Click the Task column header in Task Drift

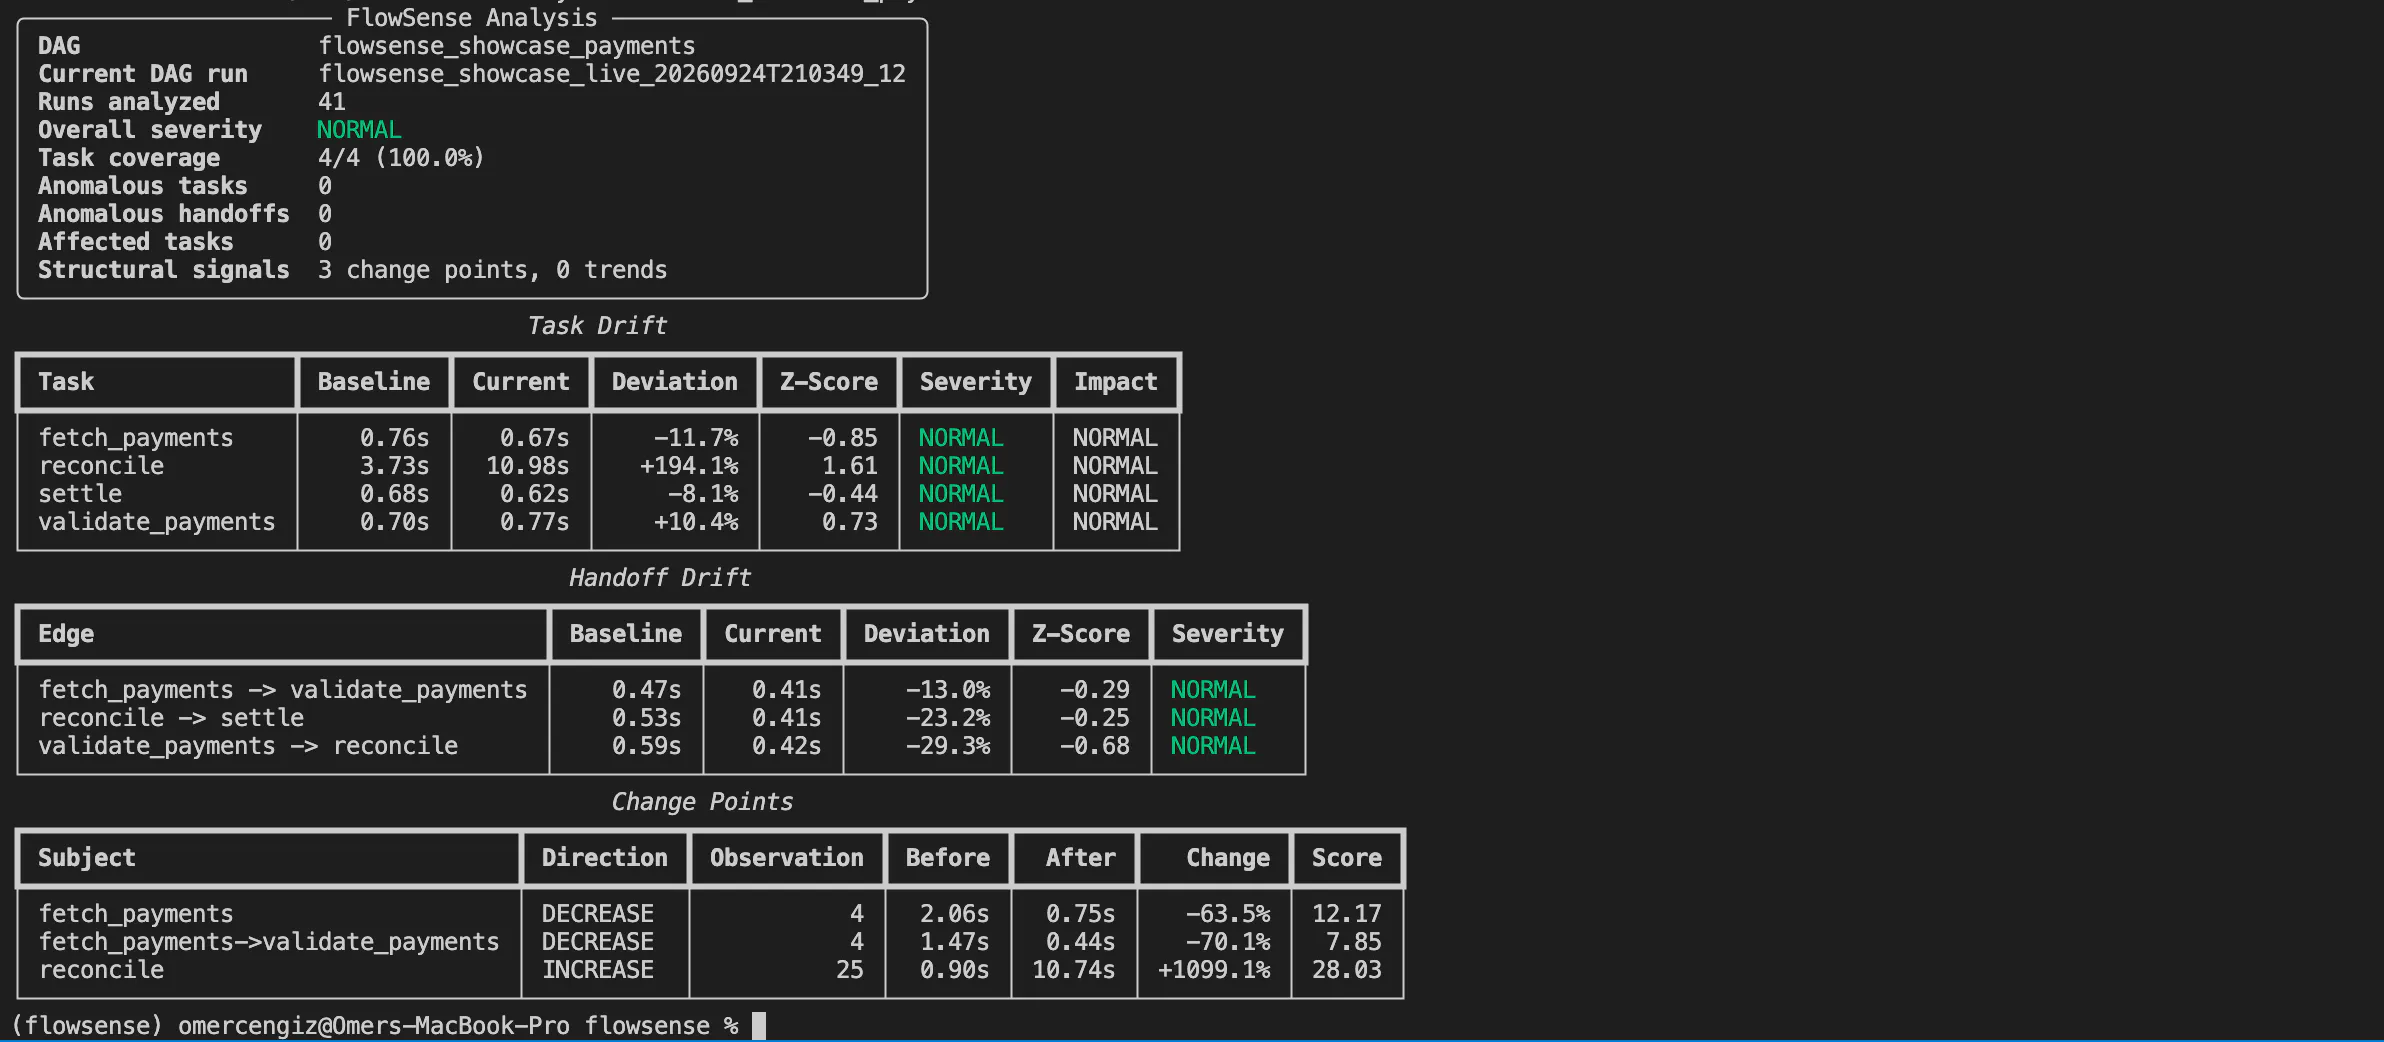66,382
